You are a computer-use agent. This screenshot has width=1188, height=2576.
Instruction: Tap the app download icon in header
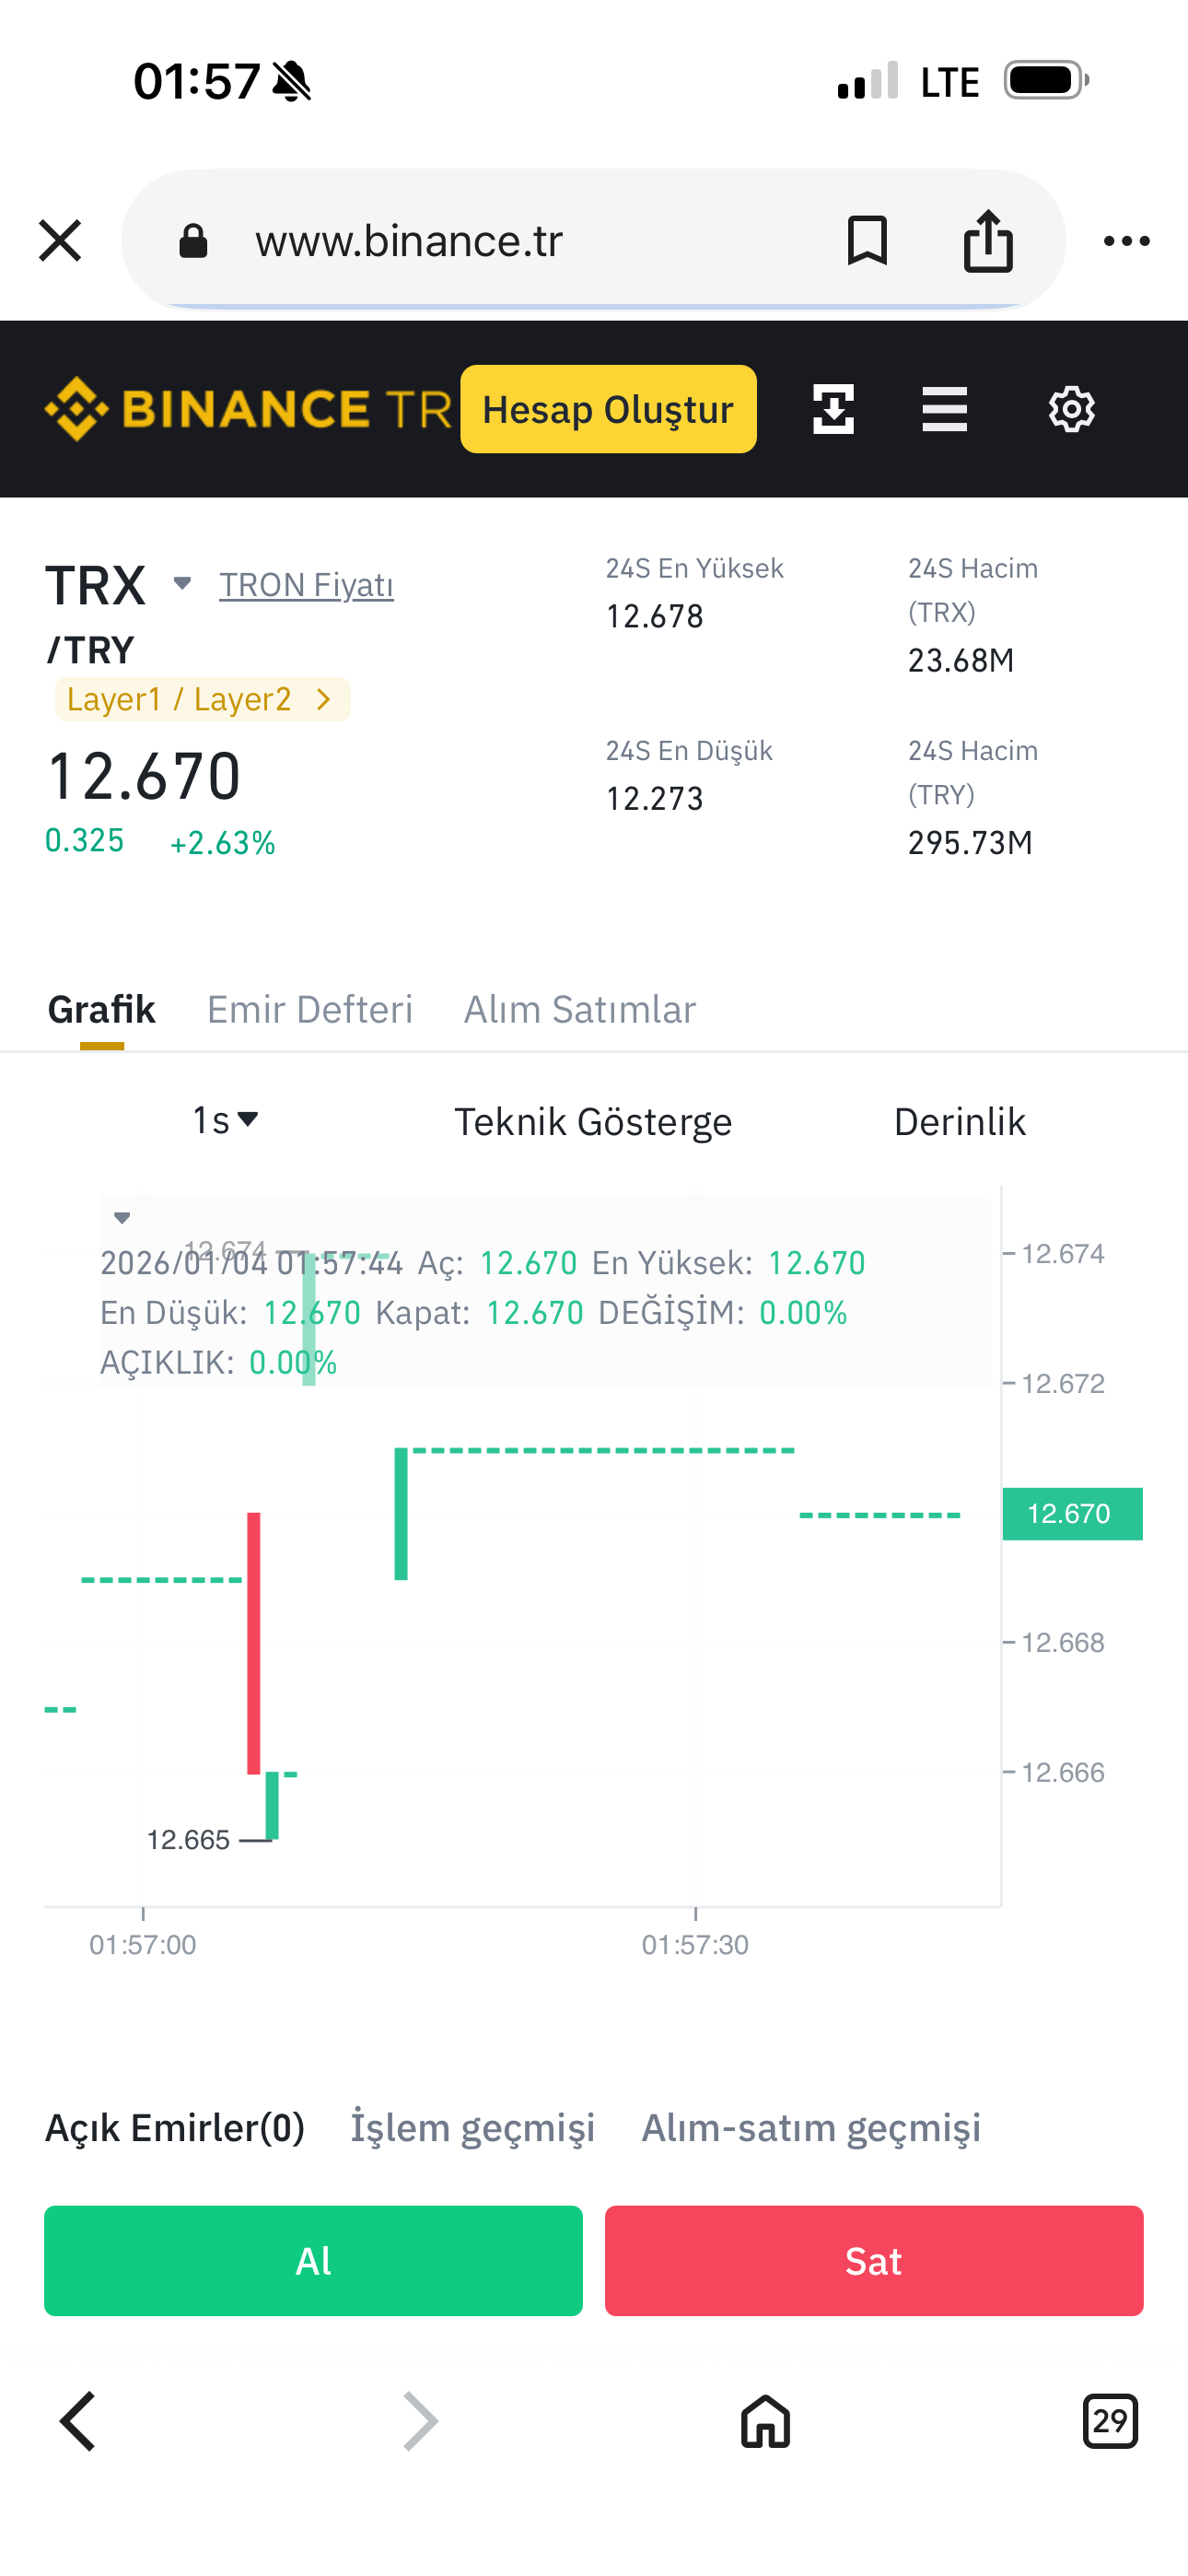pyautogui.click(x=833, y=409)
